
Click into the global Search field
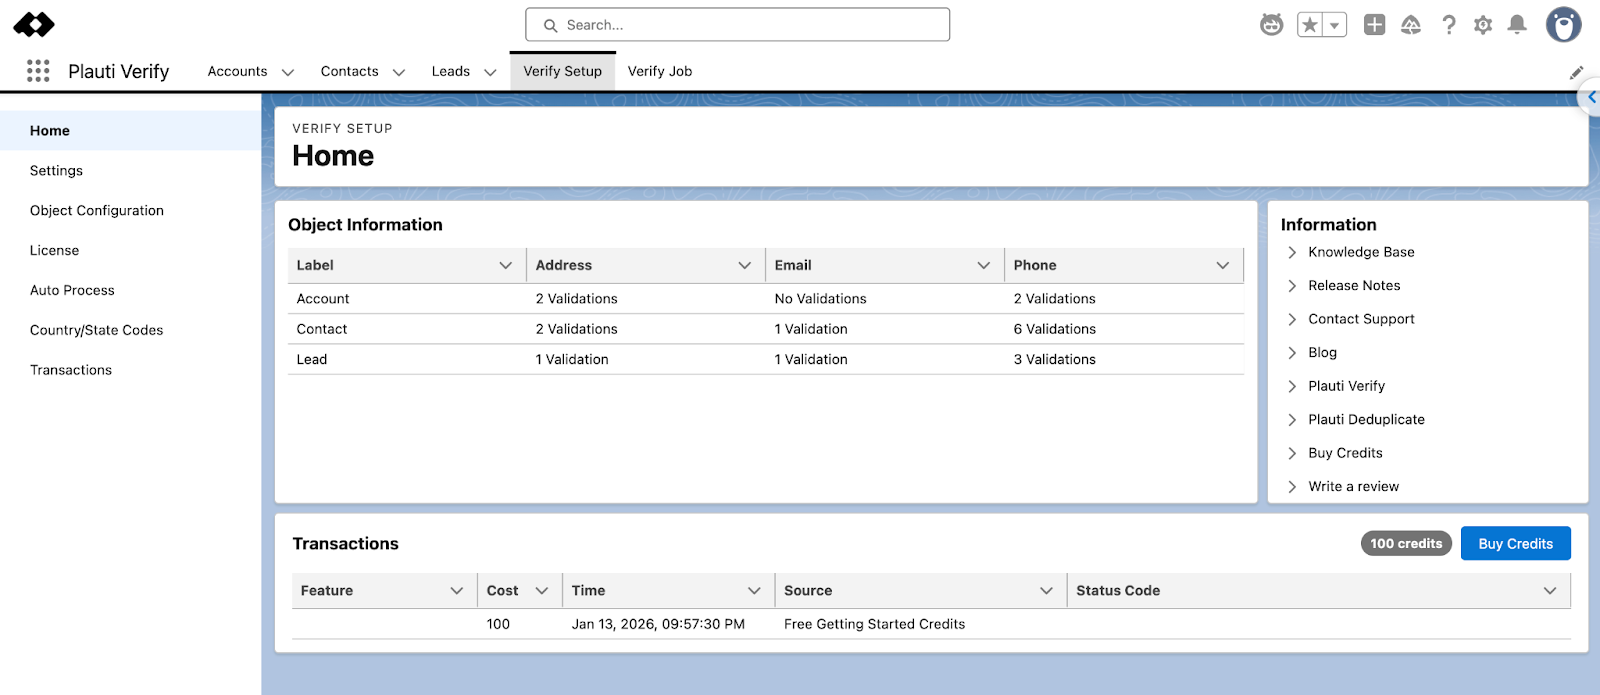737,25
